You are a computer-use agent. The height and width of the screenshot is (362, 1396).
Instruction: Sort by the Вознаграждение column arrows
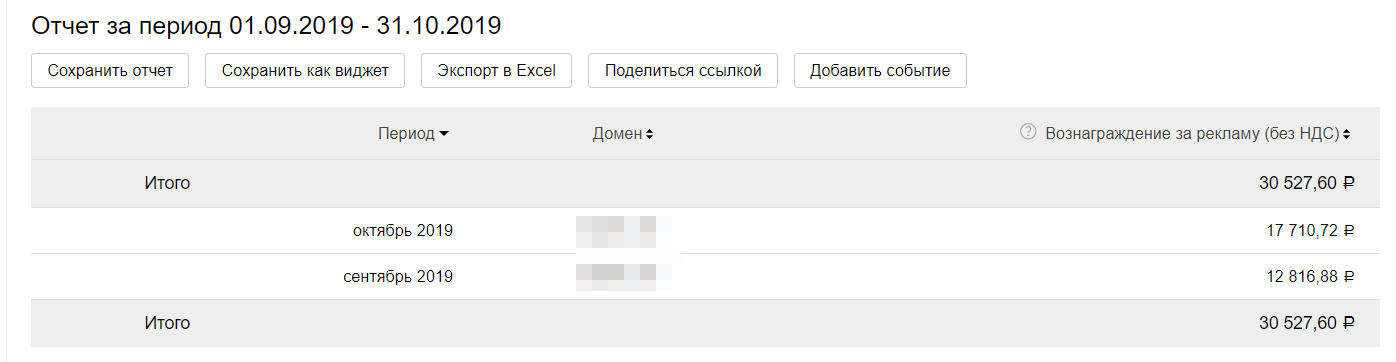tap(1347, 134)
